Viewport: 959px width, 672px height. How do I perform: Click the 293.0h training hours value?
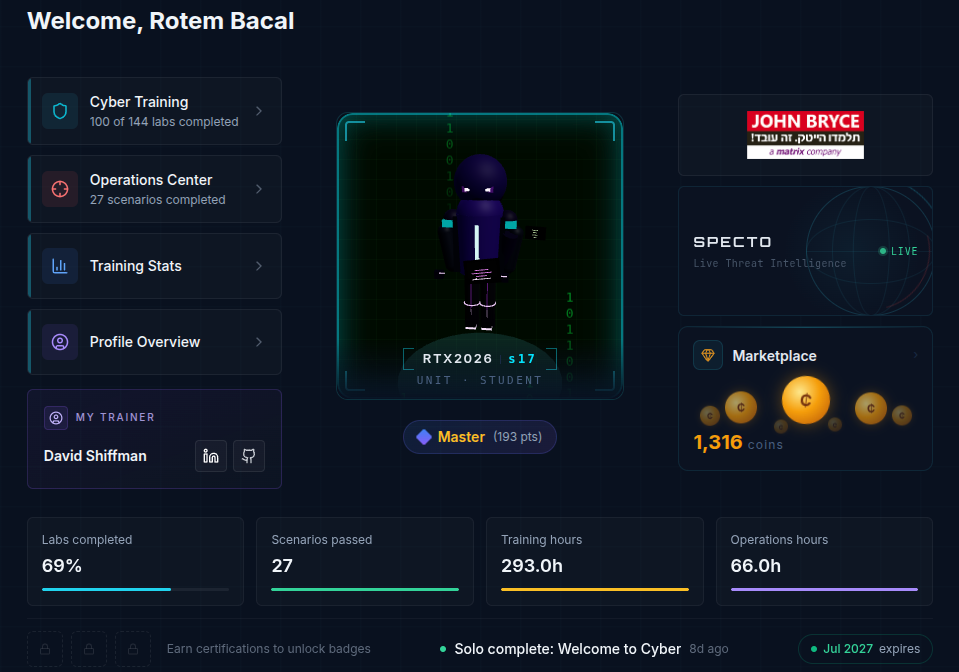tap(532, 566)
